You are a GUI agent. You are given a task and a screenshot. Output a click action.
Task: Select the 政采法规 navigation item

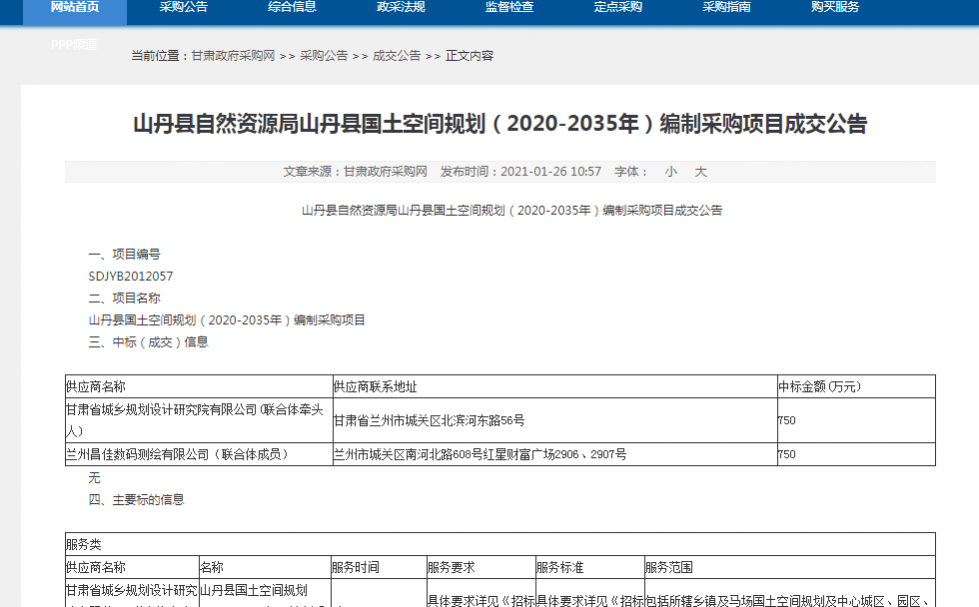[401, 7]
